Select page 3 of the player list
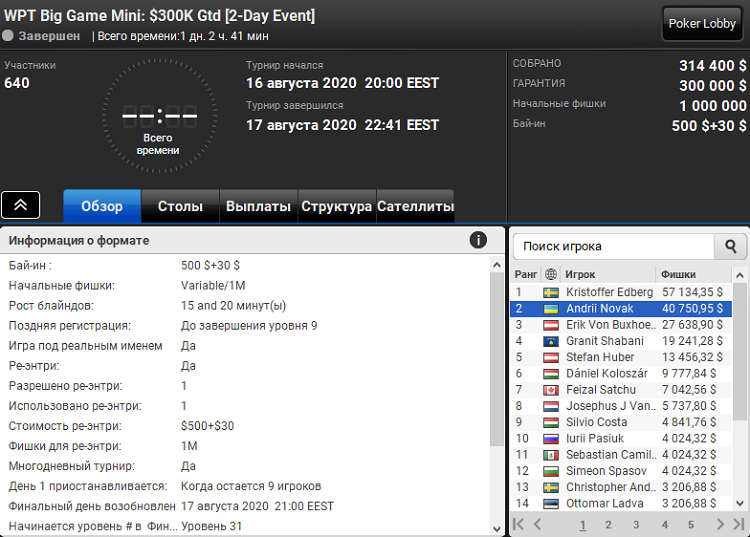Viewport: 750px width, 537px height. (636, 525)
